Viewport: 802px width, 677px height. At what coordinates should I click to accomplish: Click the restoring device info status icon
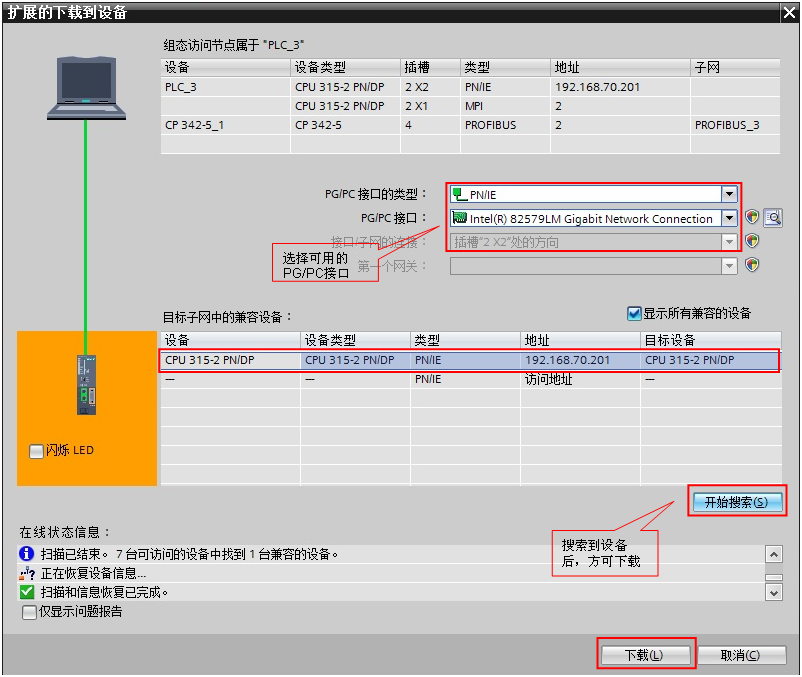[x=27, y=573]
